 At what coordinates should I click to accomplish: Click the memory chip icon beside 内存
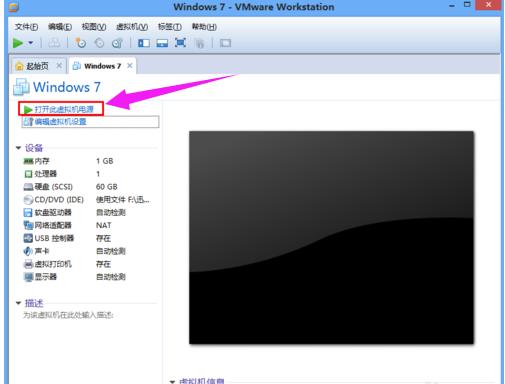tap(28, 161)
